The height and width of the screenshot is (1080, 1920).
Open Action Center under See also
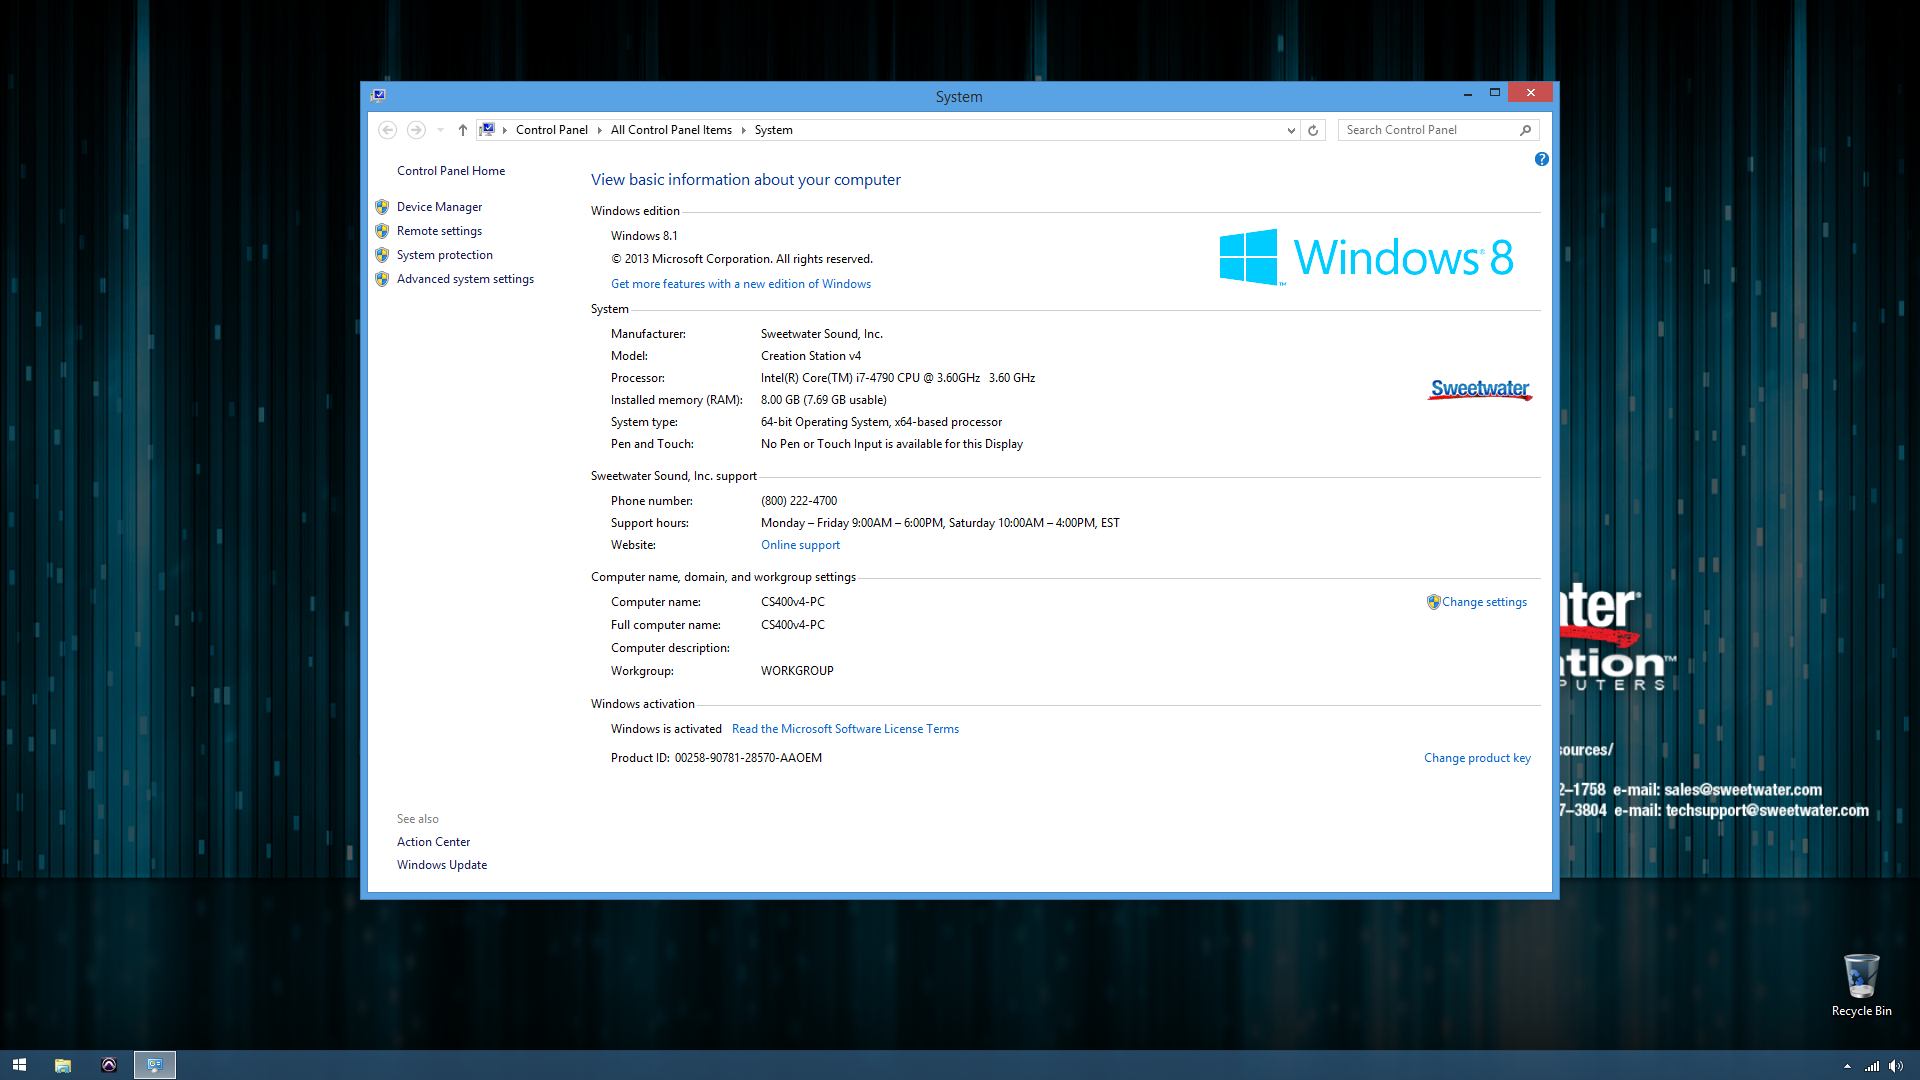coord(433,842)
